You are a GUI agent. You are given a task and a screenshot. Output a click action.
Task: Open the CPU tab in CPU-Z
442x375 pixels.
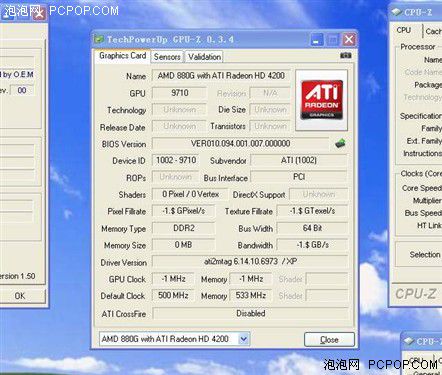(404, 30)
